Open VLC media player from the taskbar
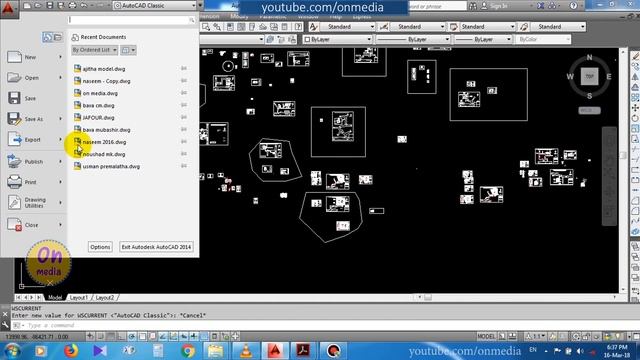This screenshot has height=360, width=640. 246,351
